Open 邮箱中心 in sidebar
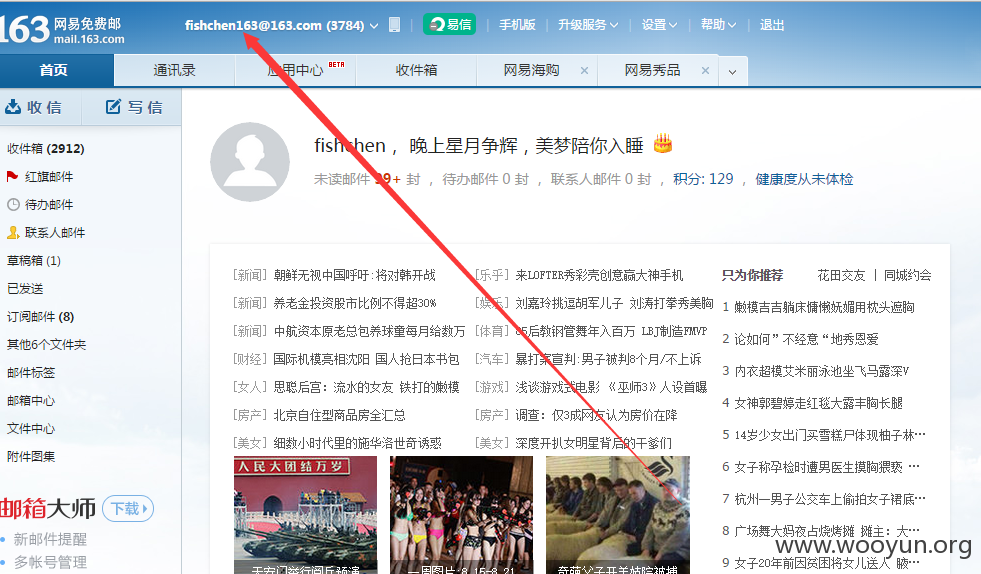Viewport: 981px width, 574px height. pyautogui.click(x=31, y=401)
